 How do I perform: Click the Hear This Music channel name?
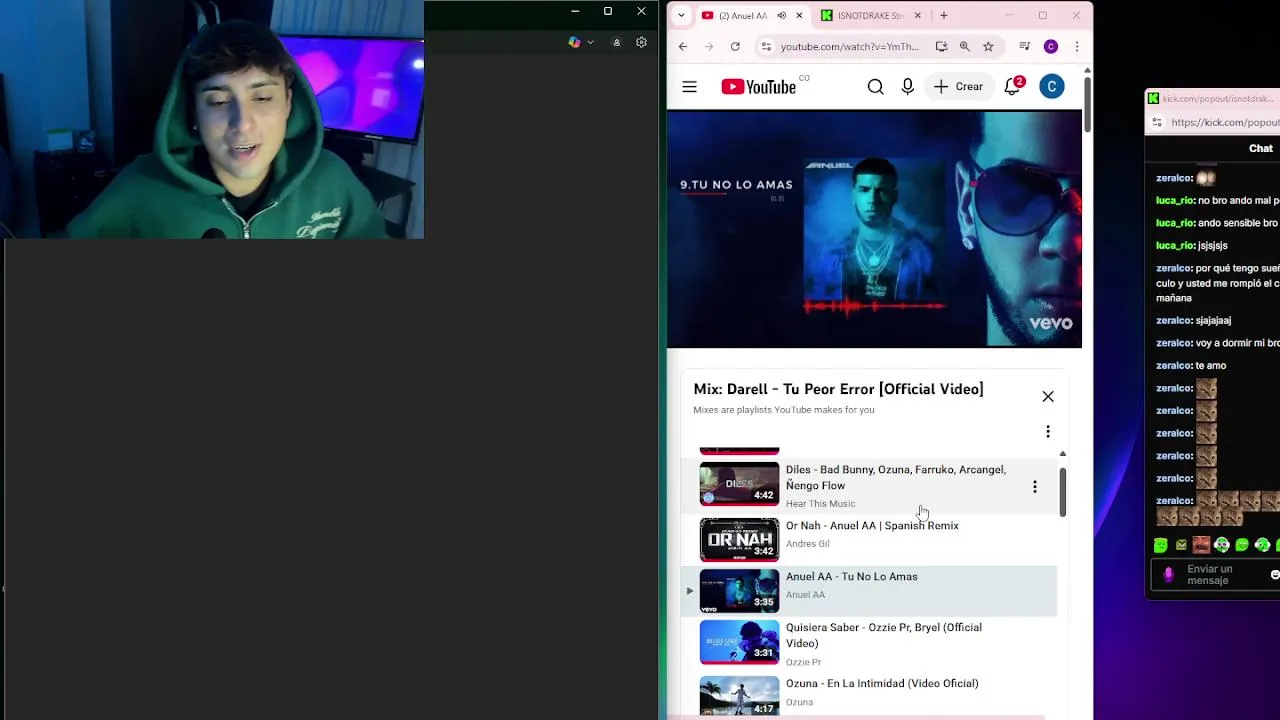[820, 504]
